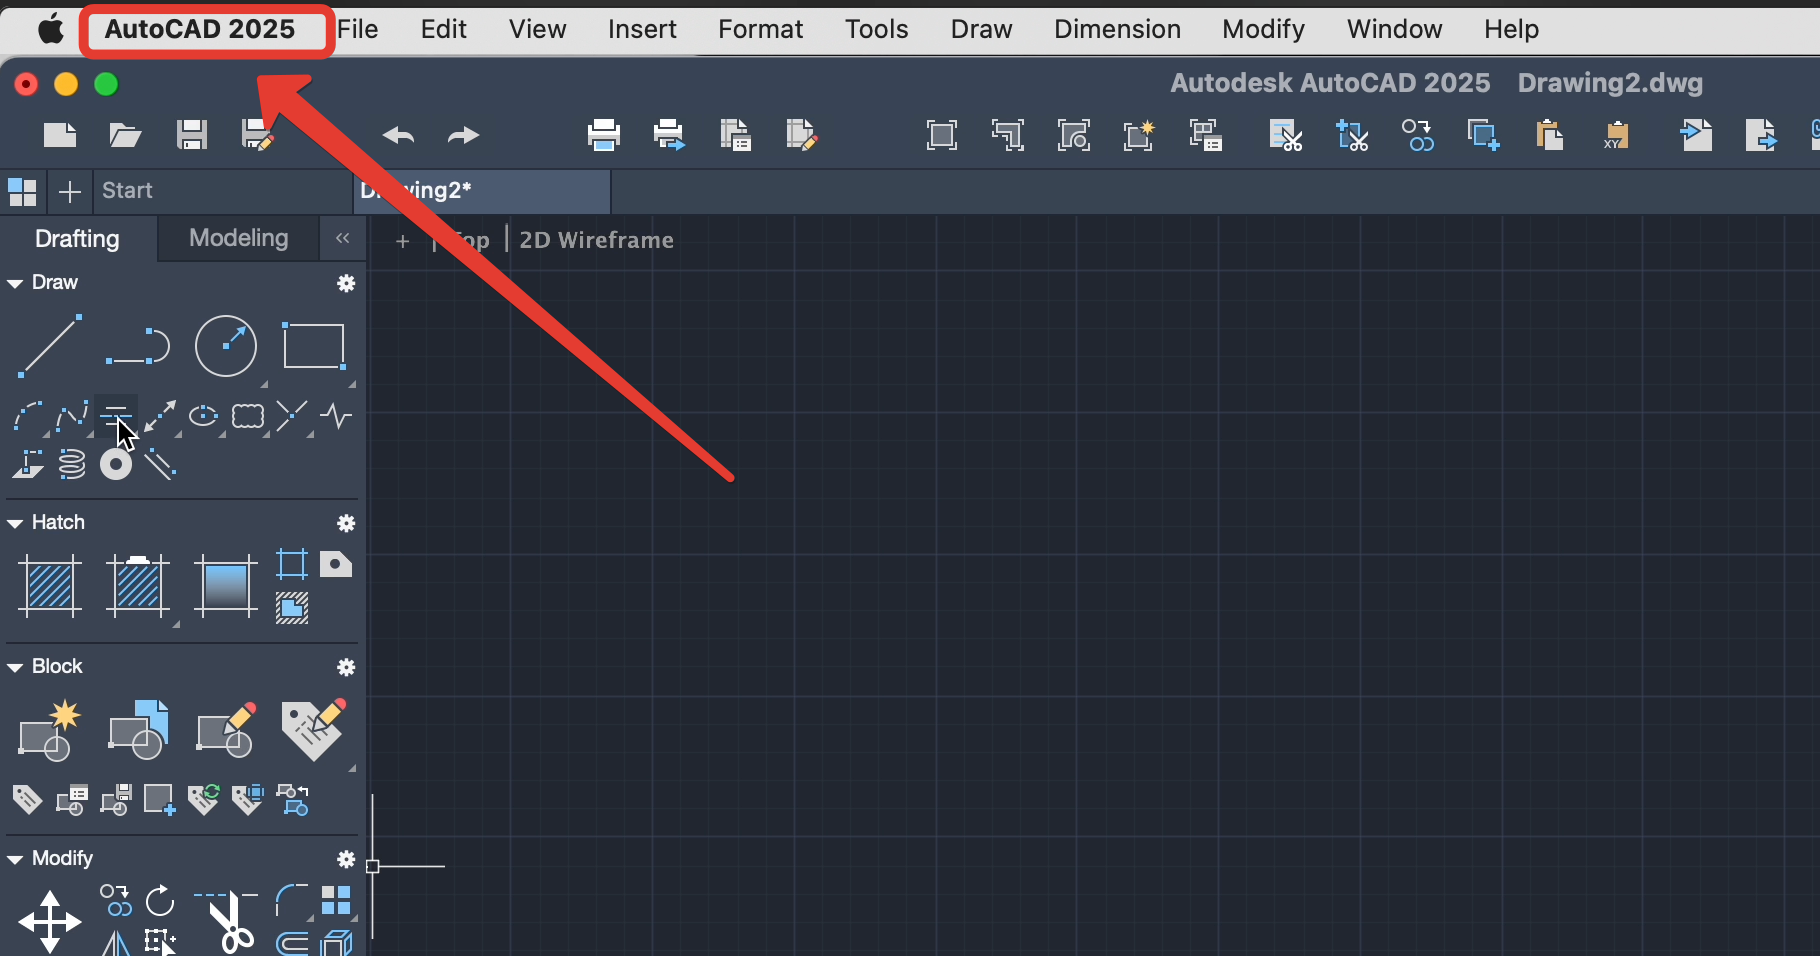Image resolution: width=1820 pixels, height=956 pixels.
Task: Click the plus button to open a new drawing tab
Action: coord(69,191)
